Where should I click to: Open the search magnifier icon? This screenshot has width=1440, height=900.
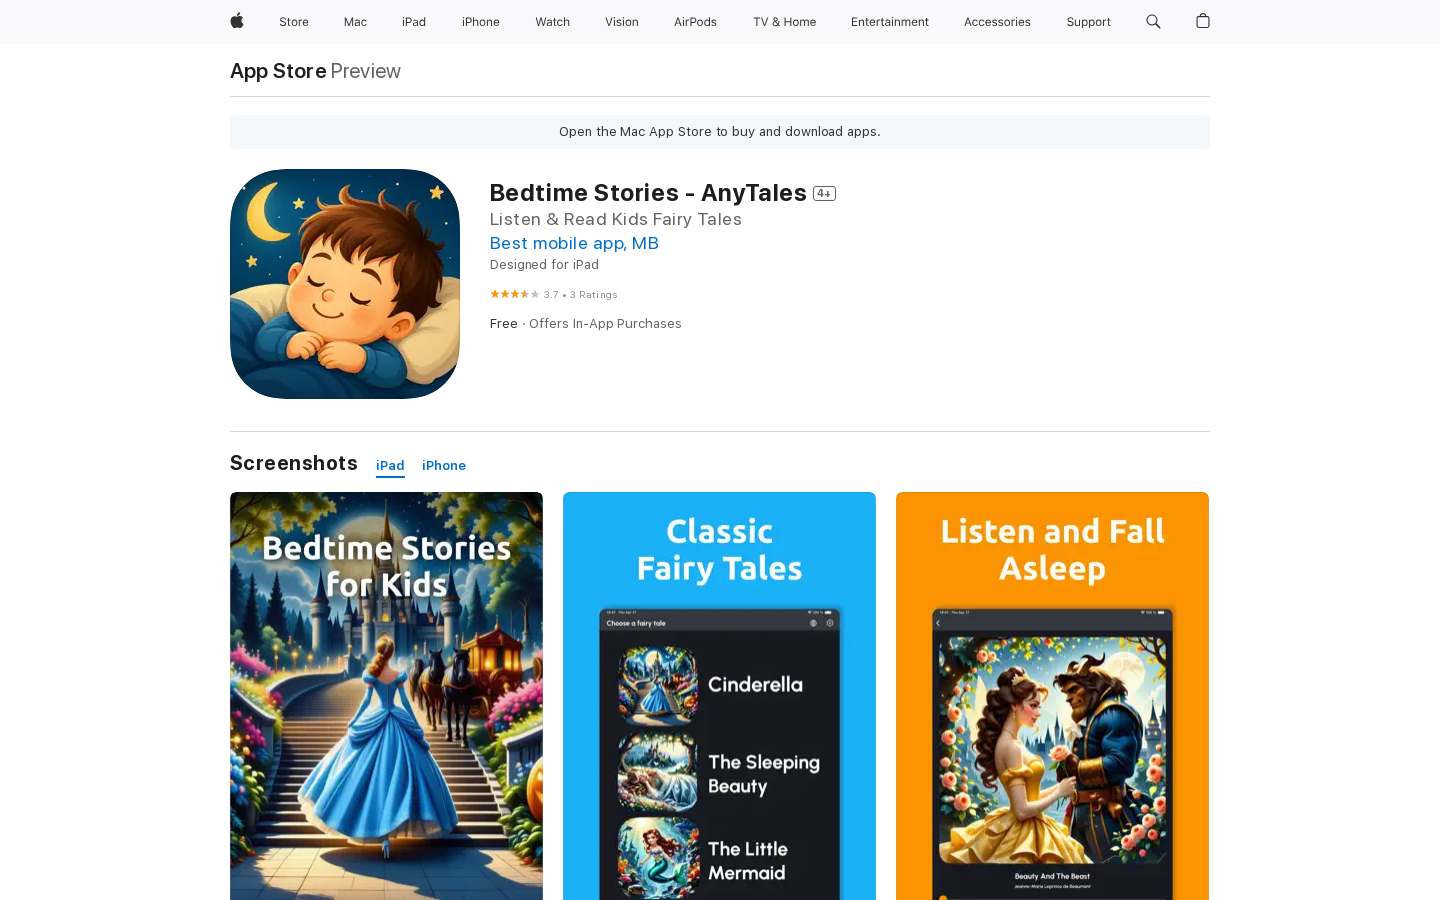(1153, 21)
